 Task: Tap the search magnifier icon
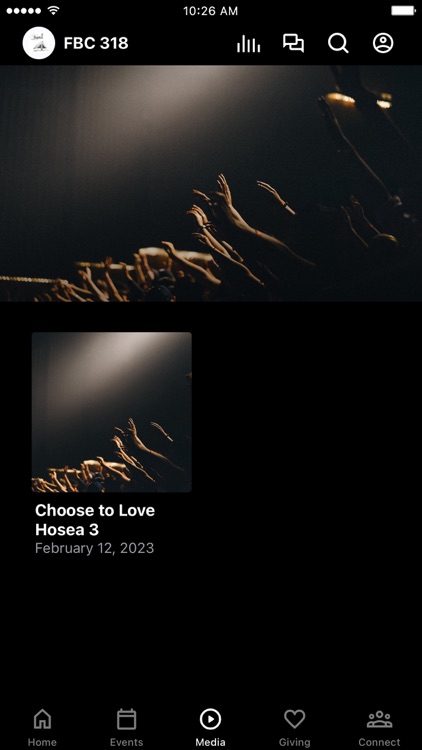point(338,43)
